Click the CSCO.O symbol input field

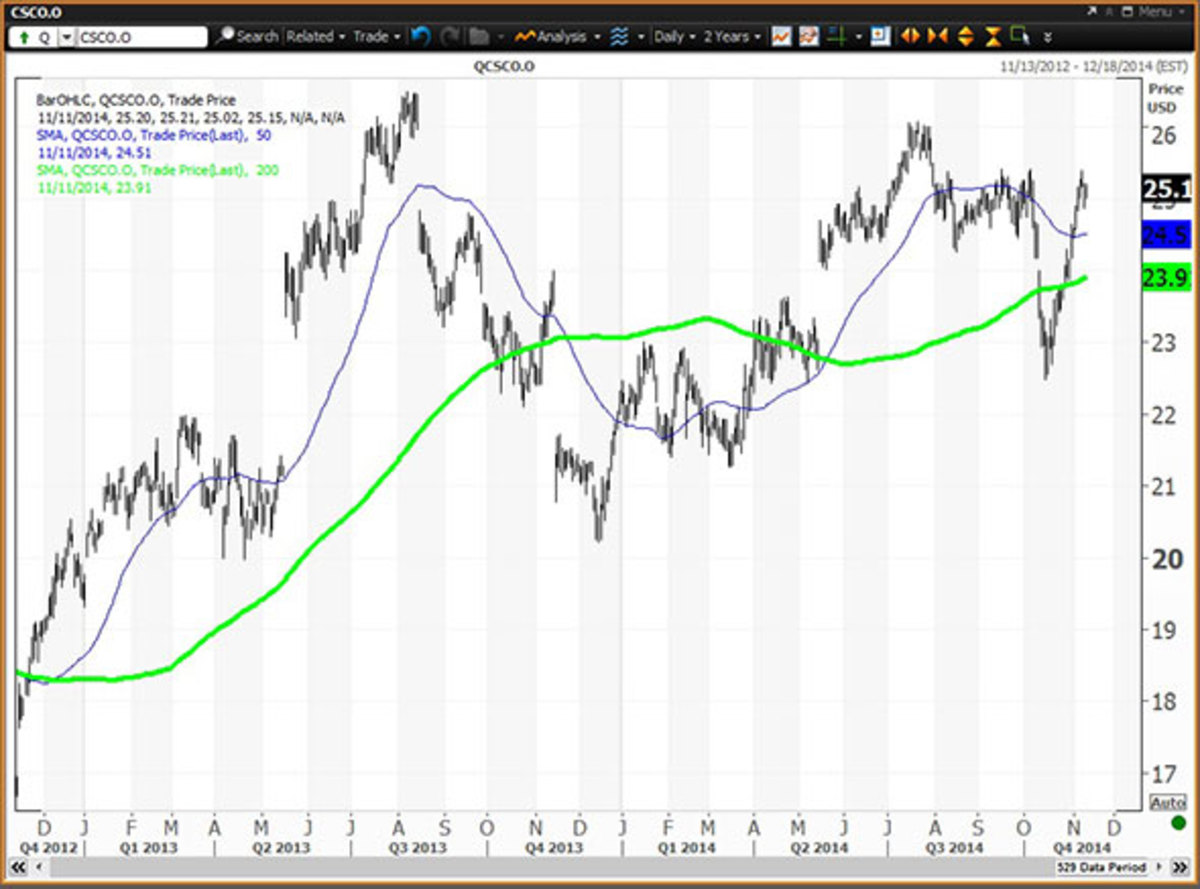(141, 37)
